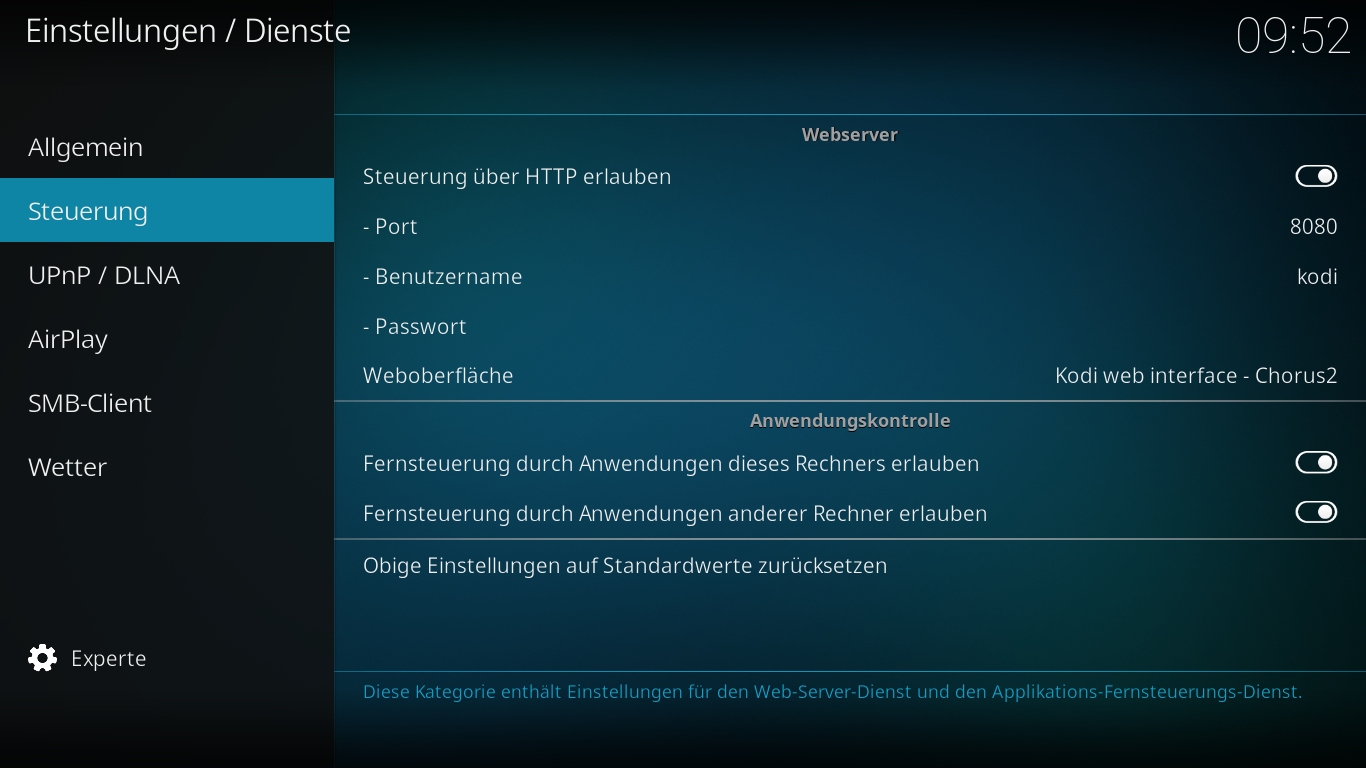Toggle remote control by this computer's applications
1366x768 pixels.
1315,462
